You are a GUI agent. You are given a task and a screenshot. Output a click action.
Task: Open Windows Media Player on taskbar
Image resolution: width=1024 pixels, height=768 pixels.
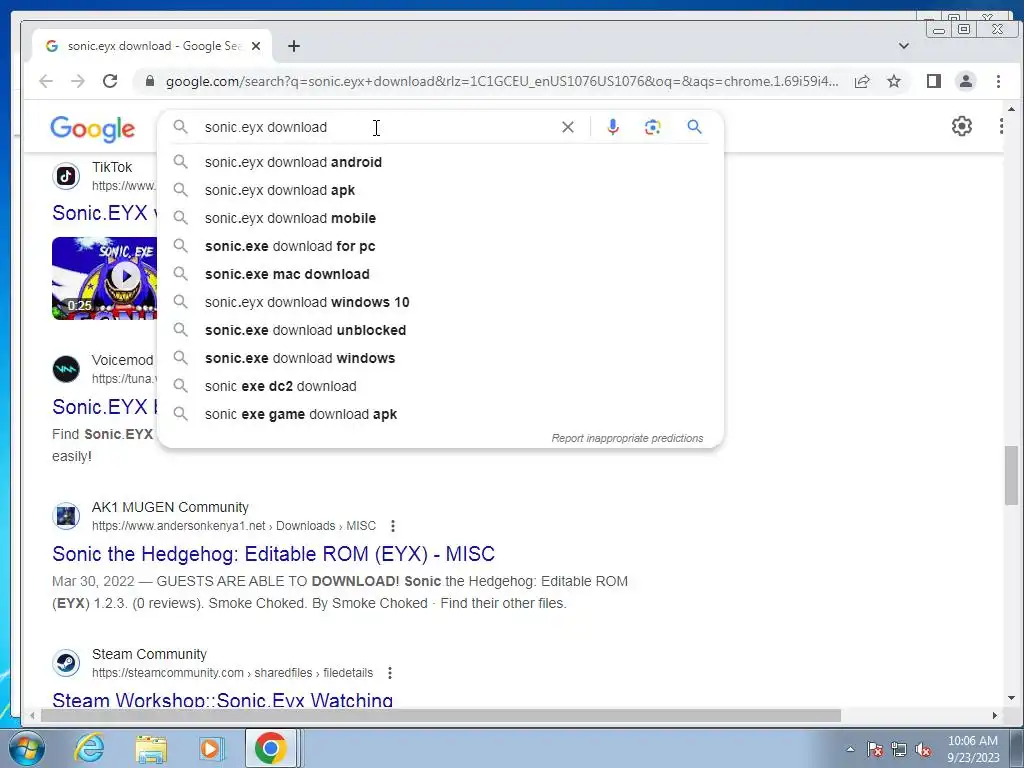[210, 748]
